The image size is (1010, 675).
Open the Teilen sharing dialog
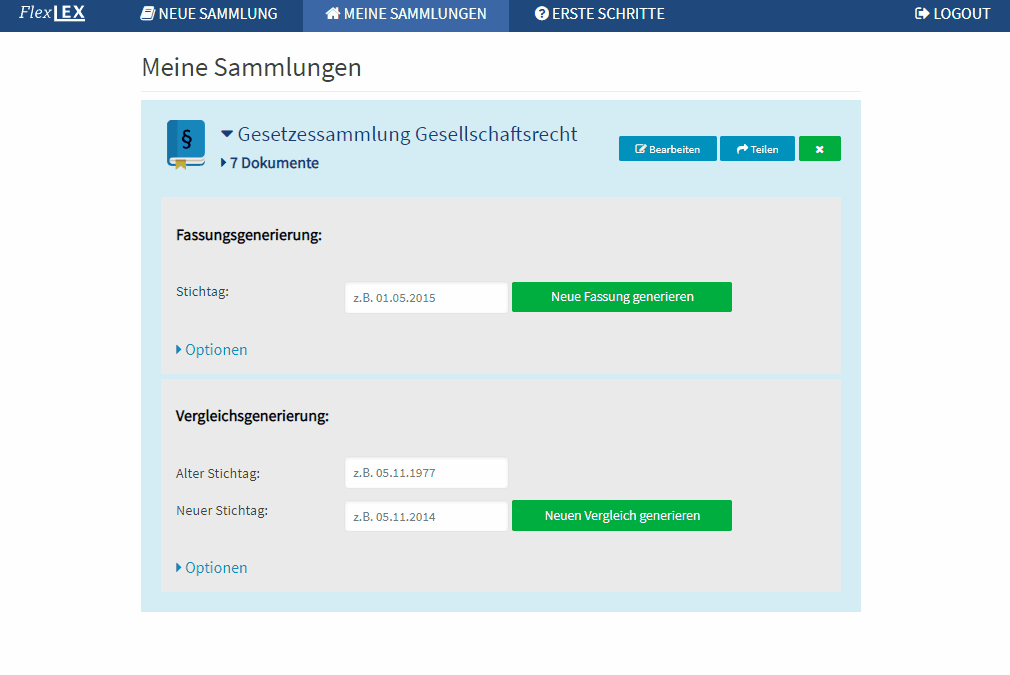click(x=756, y=148)
